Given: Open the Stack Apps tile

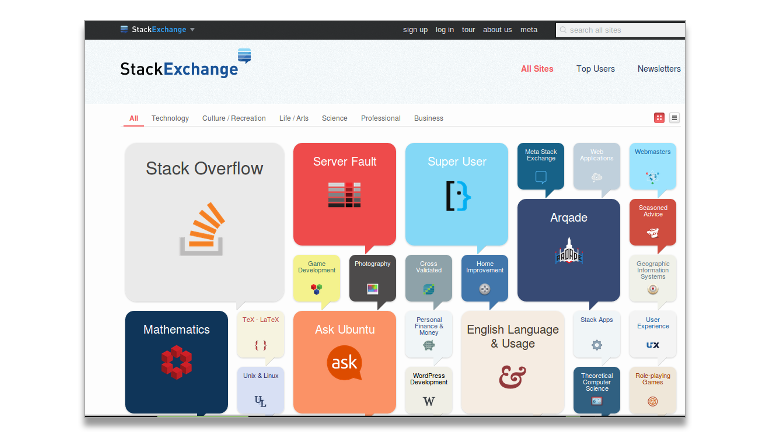Looking at the screenshot, I should pos(596,334).
